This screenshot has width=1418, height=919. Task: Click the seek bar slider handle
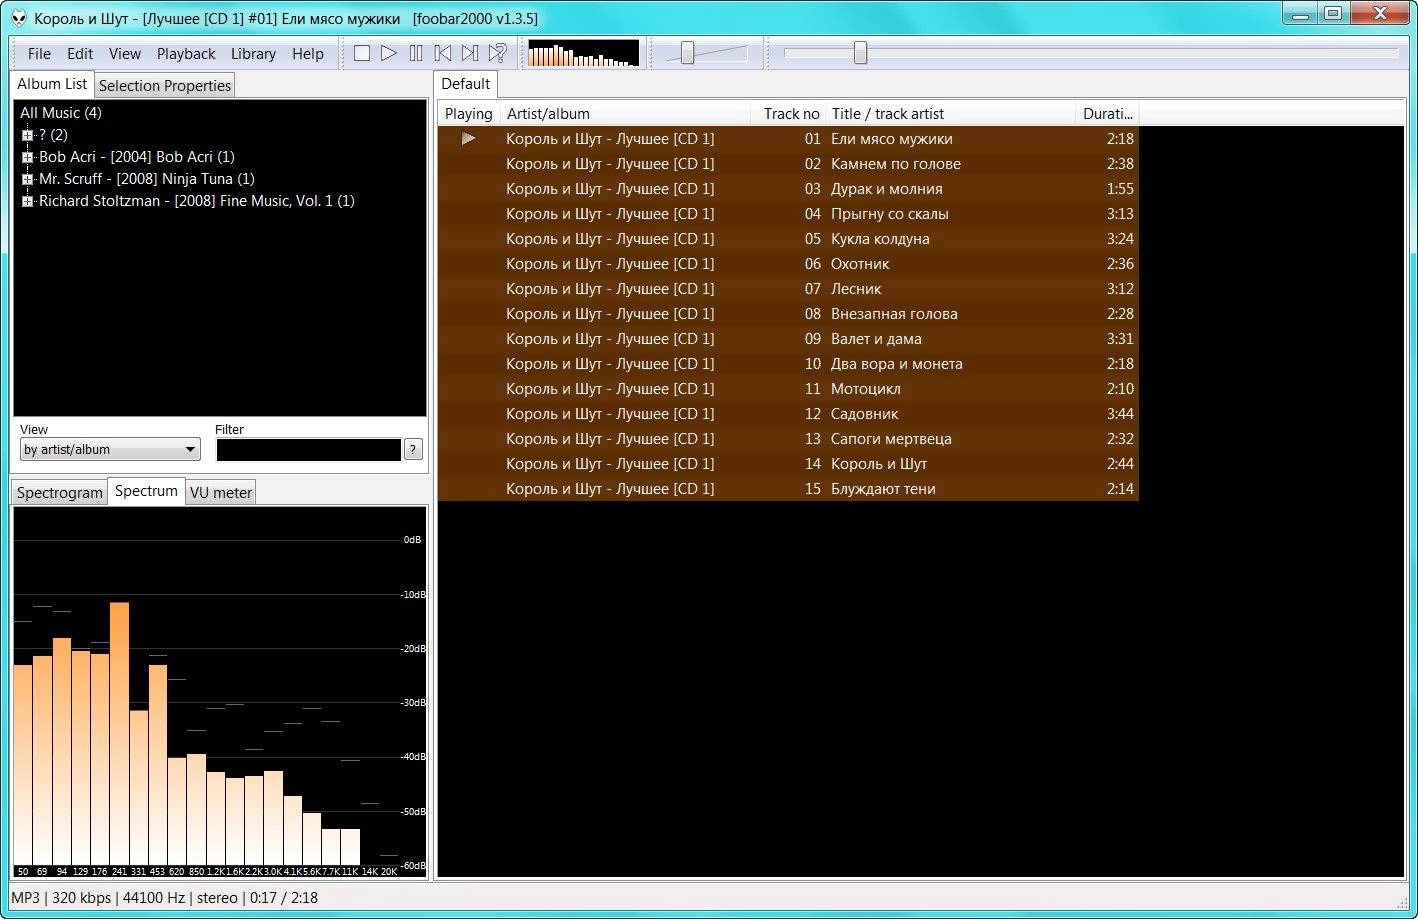[x=860, y=53]
